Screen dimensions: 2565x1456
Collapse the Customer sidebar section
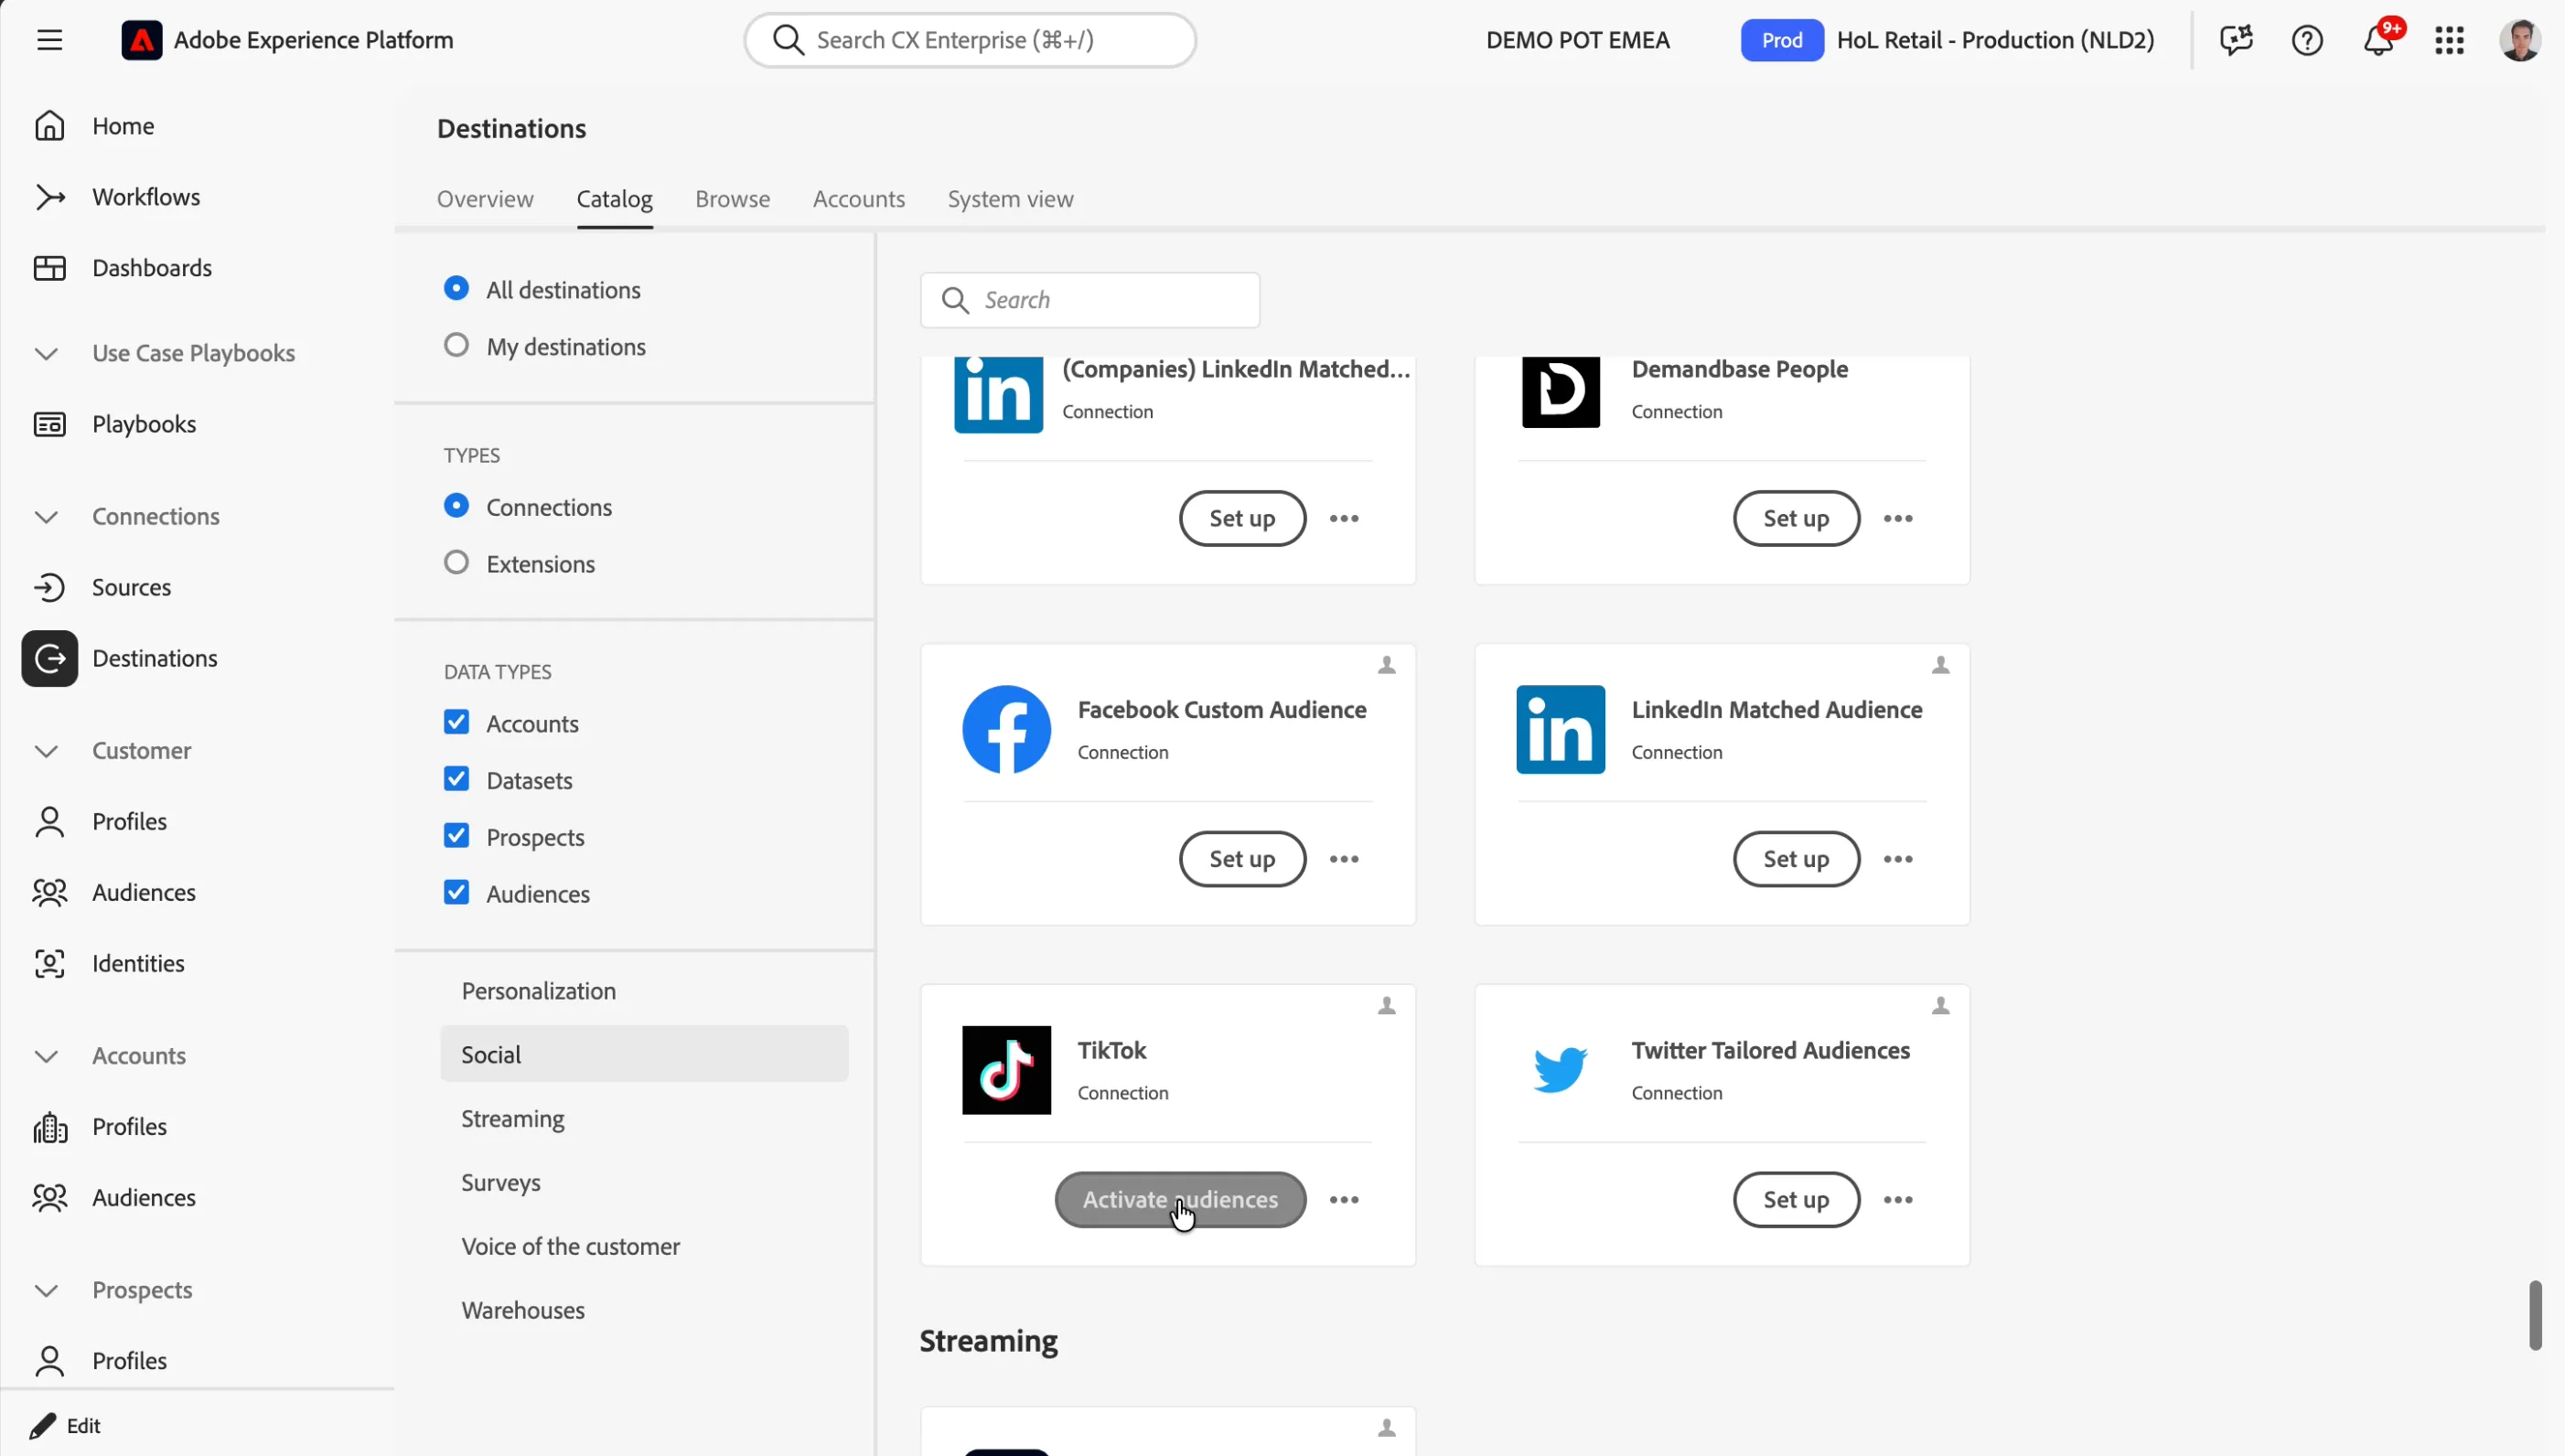pyautogui.click(x=46, y=750)
